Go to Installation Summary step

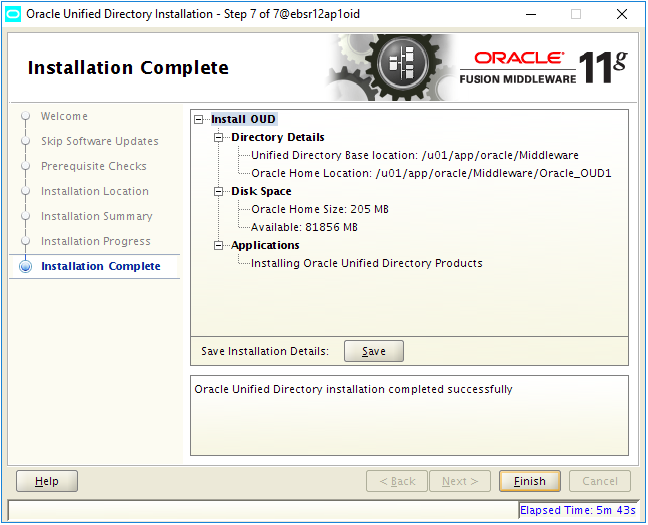97,216
